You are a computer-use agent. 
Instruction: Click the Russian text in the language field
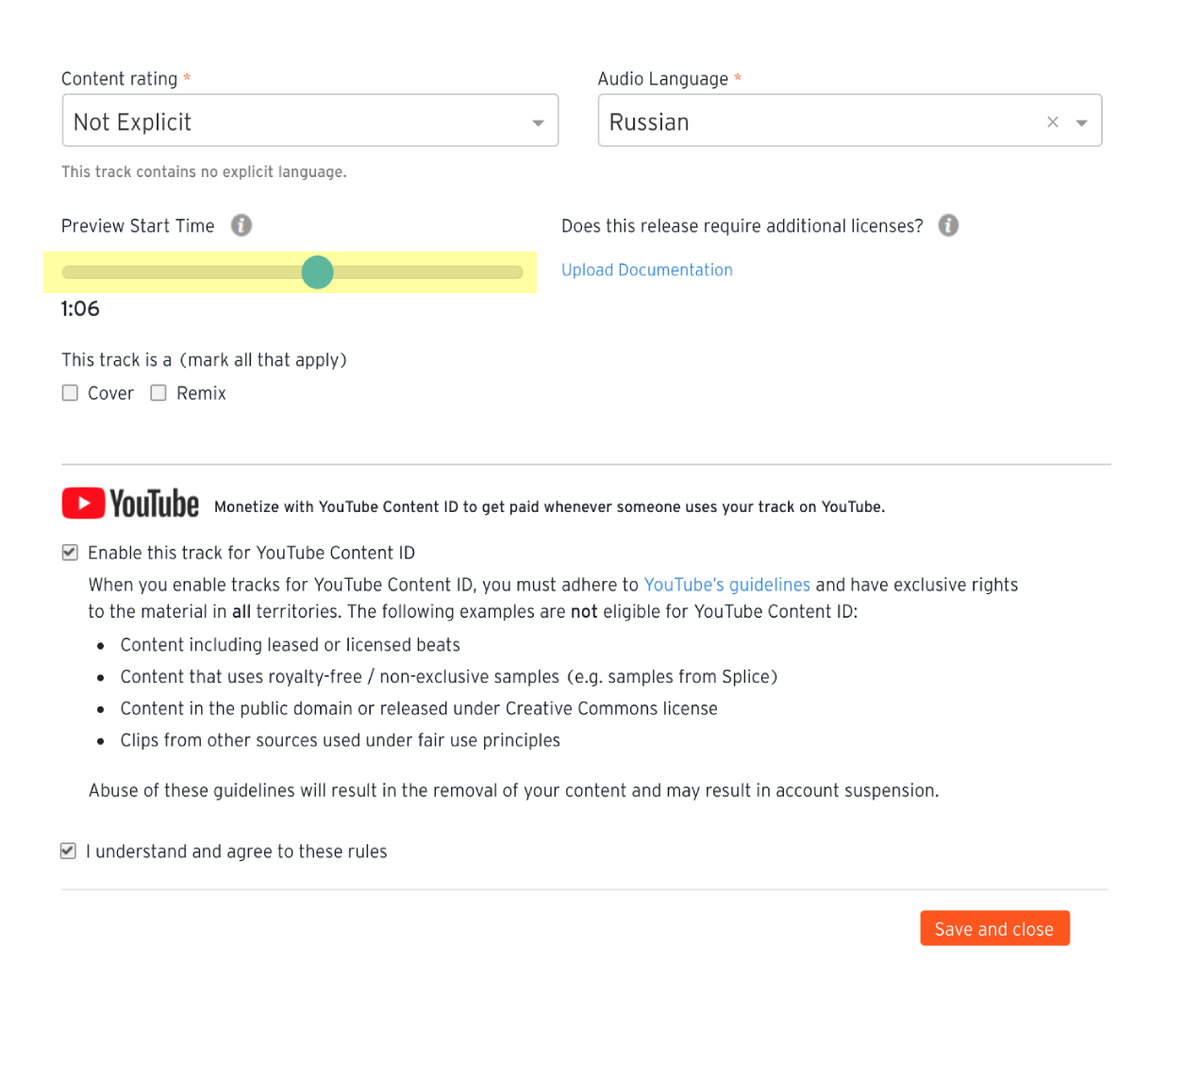649,122
